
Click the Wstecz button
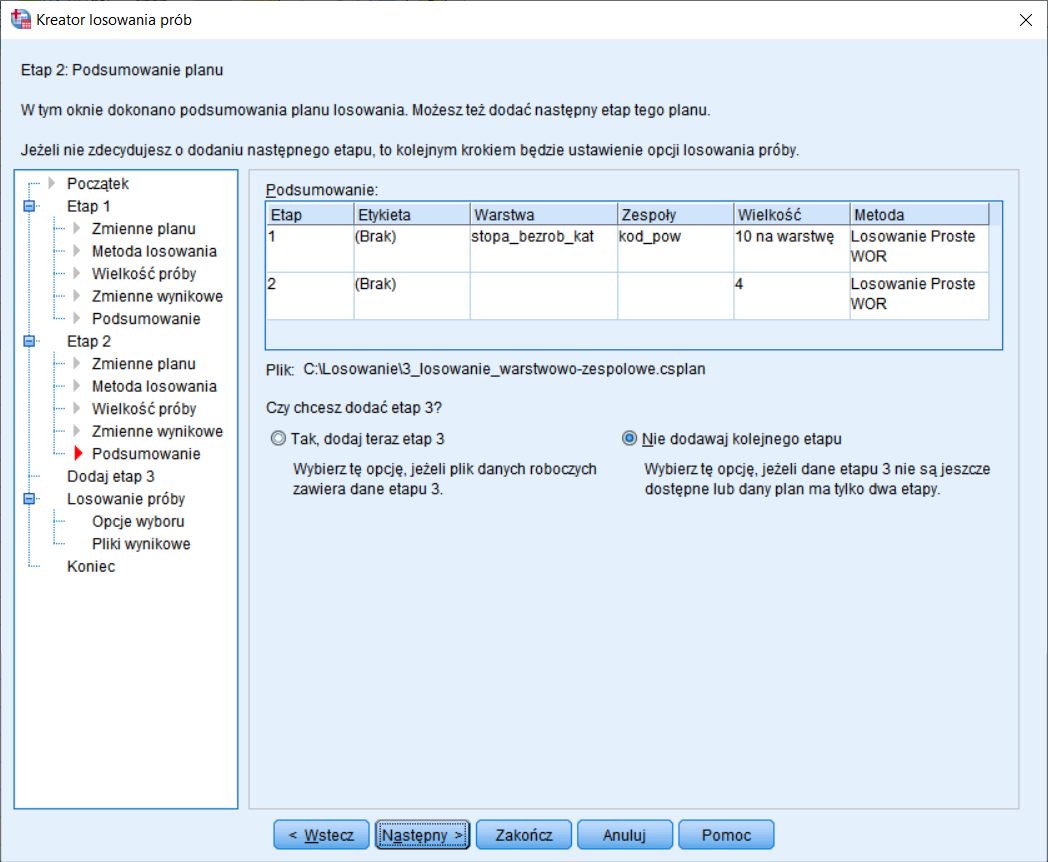click(321, 835)
